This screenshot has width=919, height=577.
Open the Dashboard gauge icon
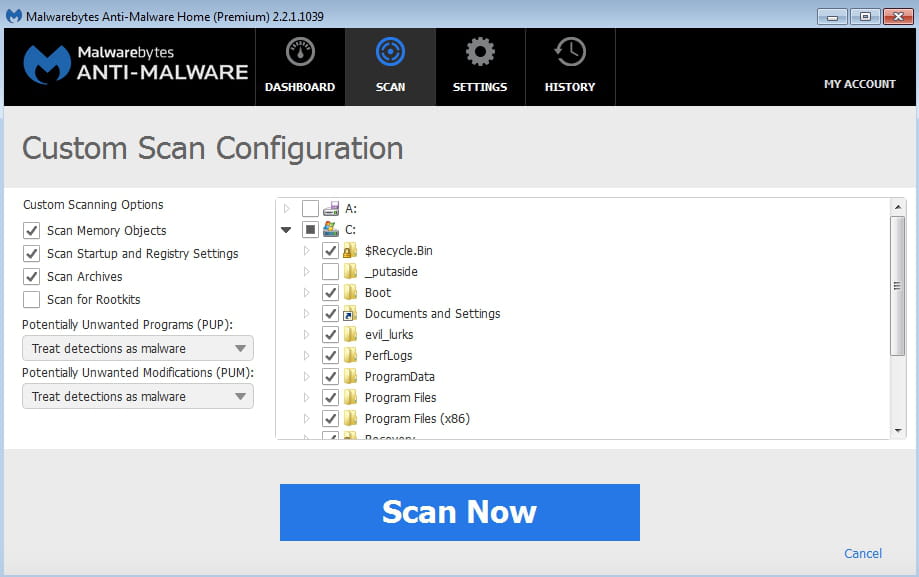pyautogui.click(x=300, y=52)
